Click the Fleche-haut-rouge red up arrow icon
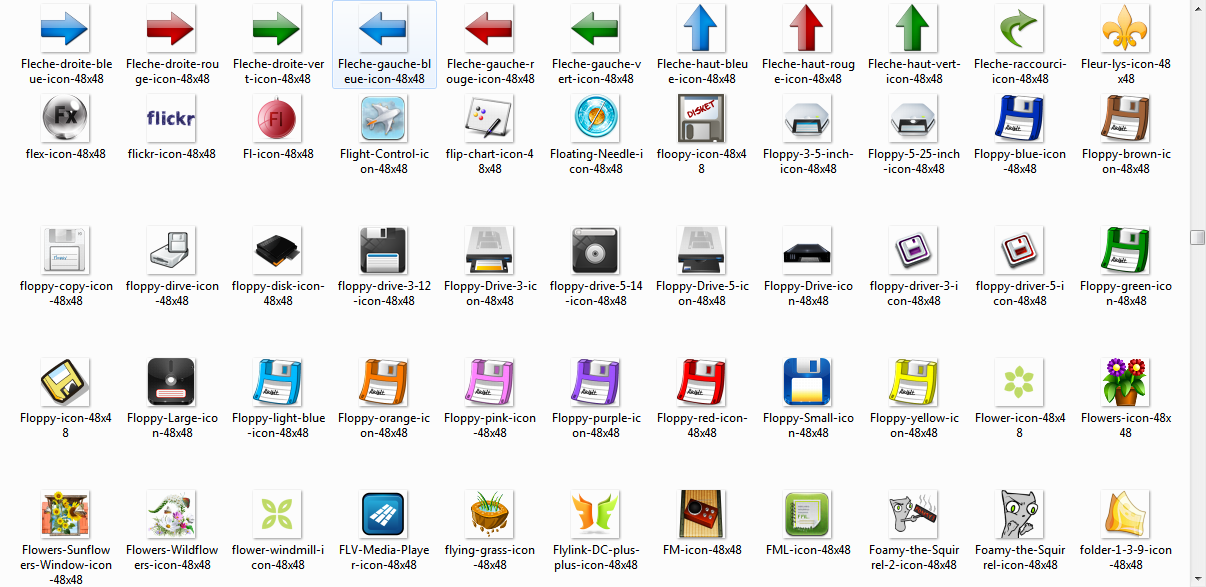This screenshot has width=1206, height=587. (808, 28)
